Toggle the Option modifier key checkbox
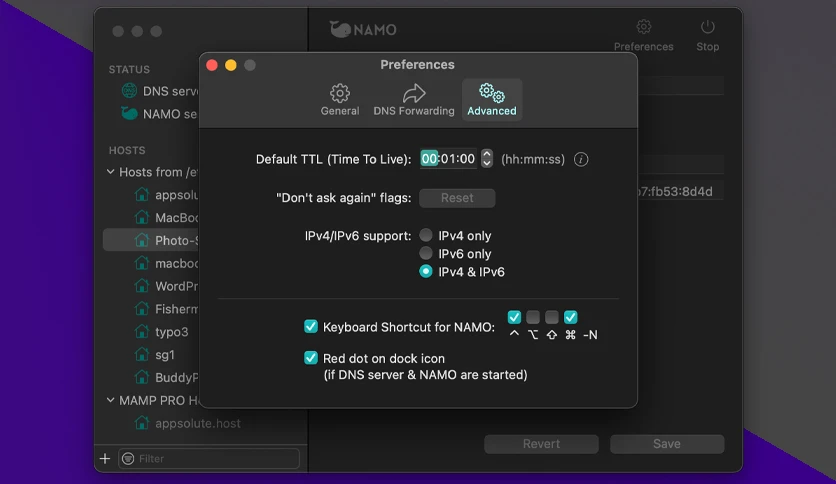This screenshot has height=484, width=836. coord(533,317)
